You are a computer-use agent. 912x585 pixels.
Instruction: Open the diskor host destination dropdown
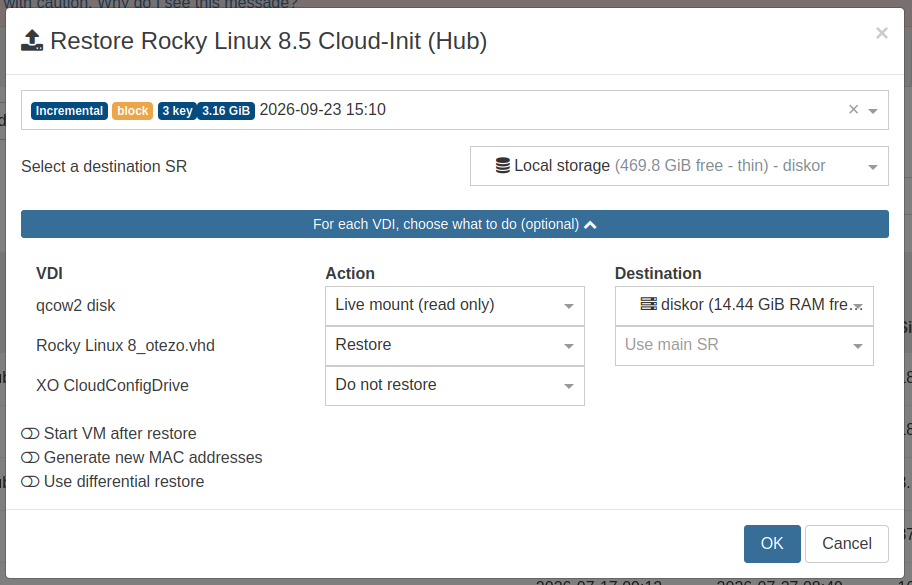coord(744,306)
